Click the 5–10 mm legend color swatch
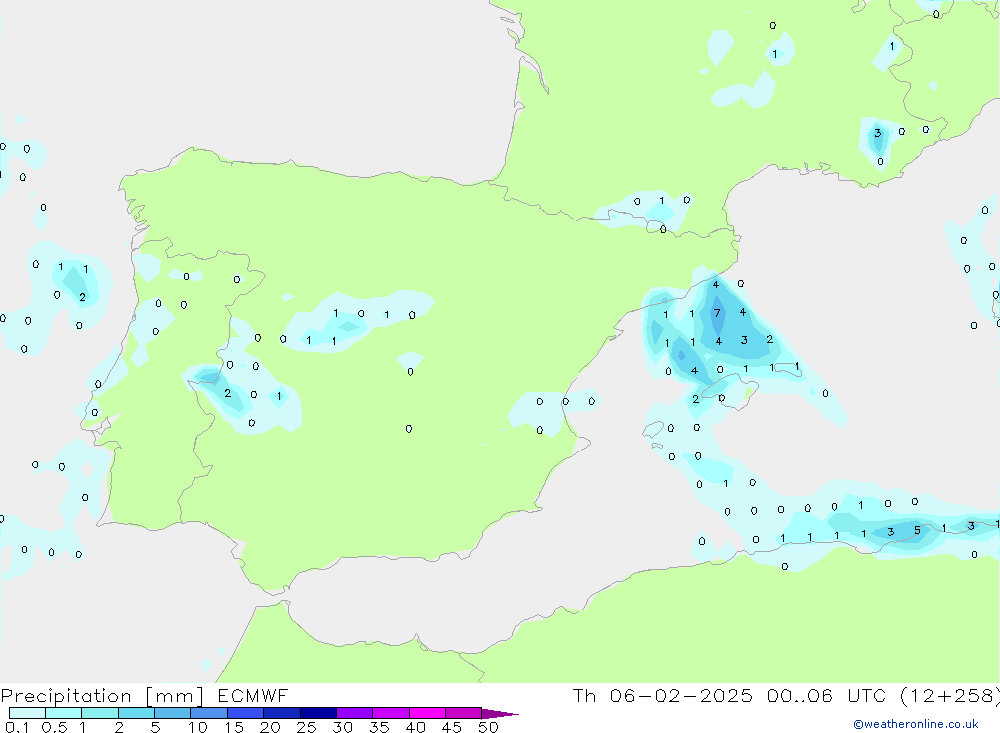This screenshot has height=733, width=1000. click(172, 713)
